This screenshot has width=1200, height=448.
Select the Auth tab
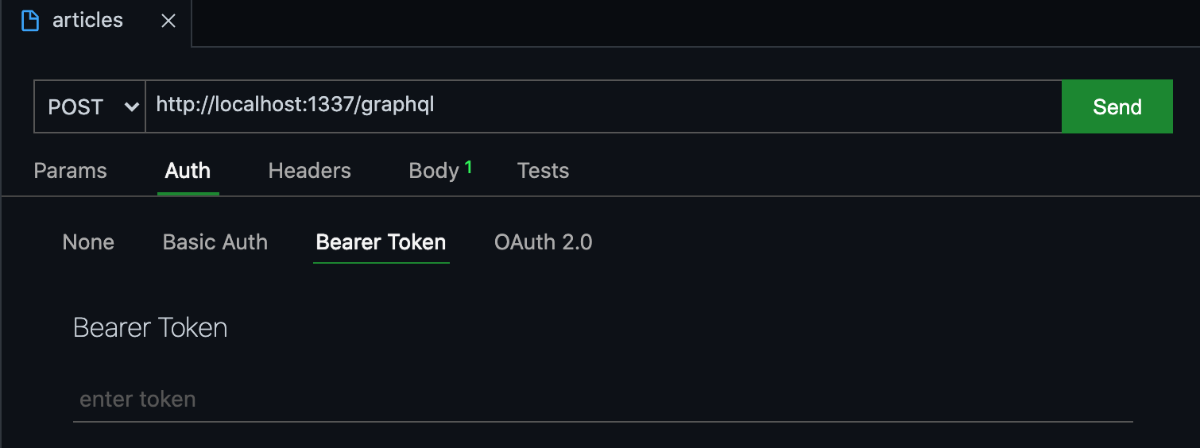(188, 171)
